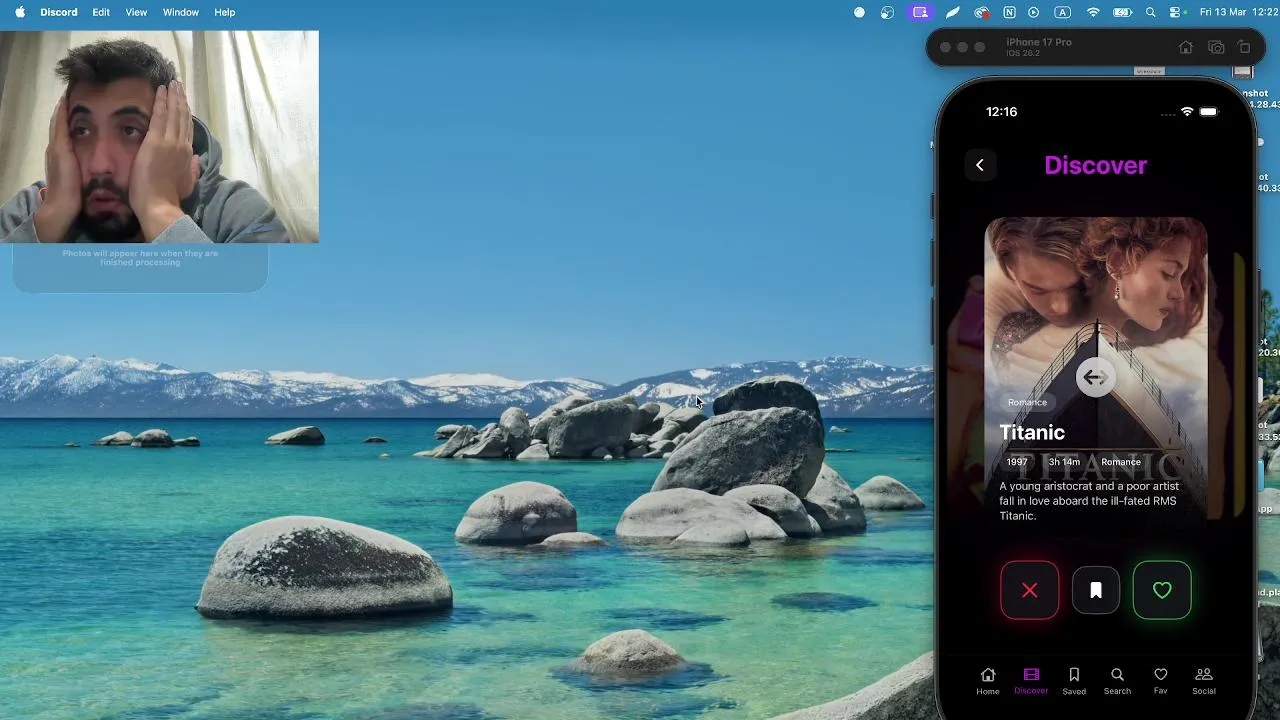Bookmark Titanic with the save button
The width and height of the screenshot is (1280, 720).
click(x=1096, y=590)
